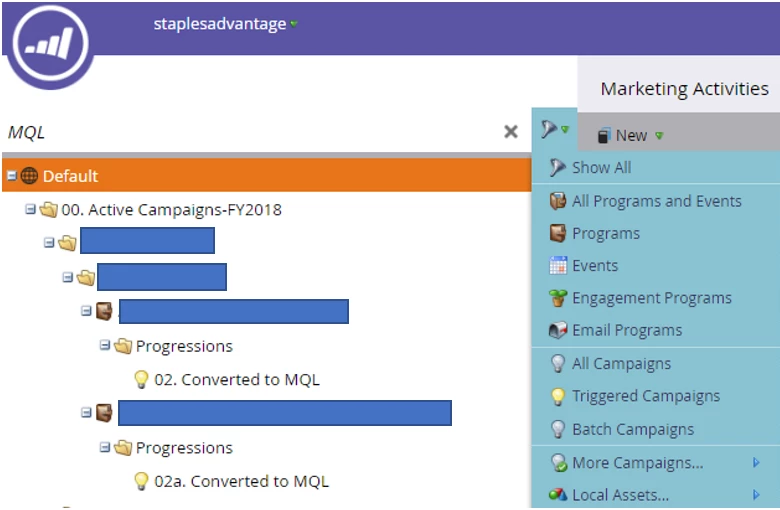Click the Default workspace globe icon
Image resolution: width=780 pixels, height=510 pixels.
tap(29, 176)
